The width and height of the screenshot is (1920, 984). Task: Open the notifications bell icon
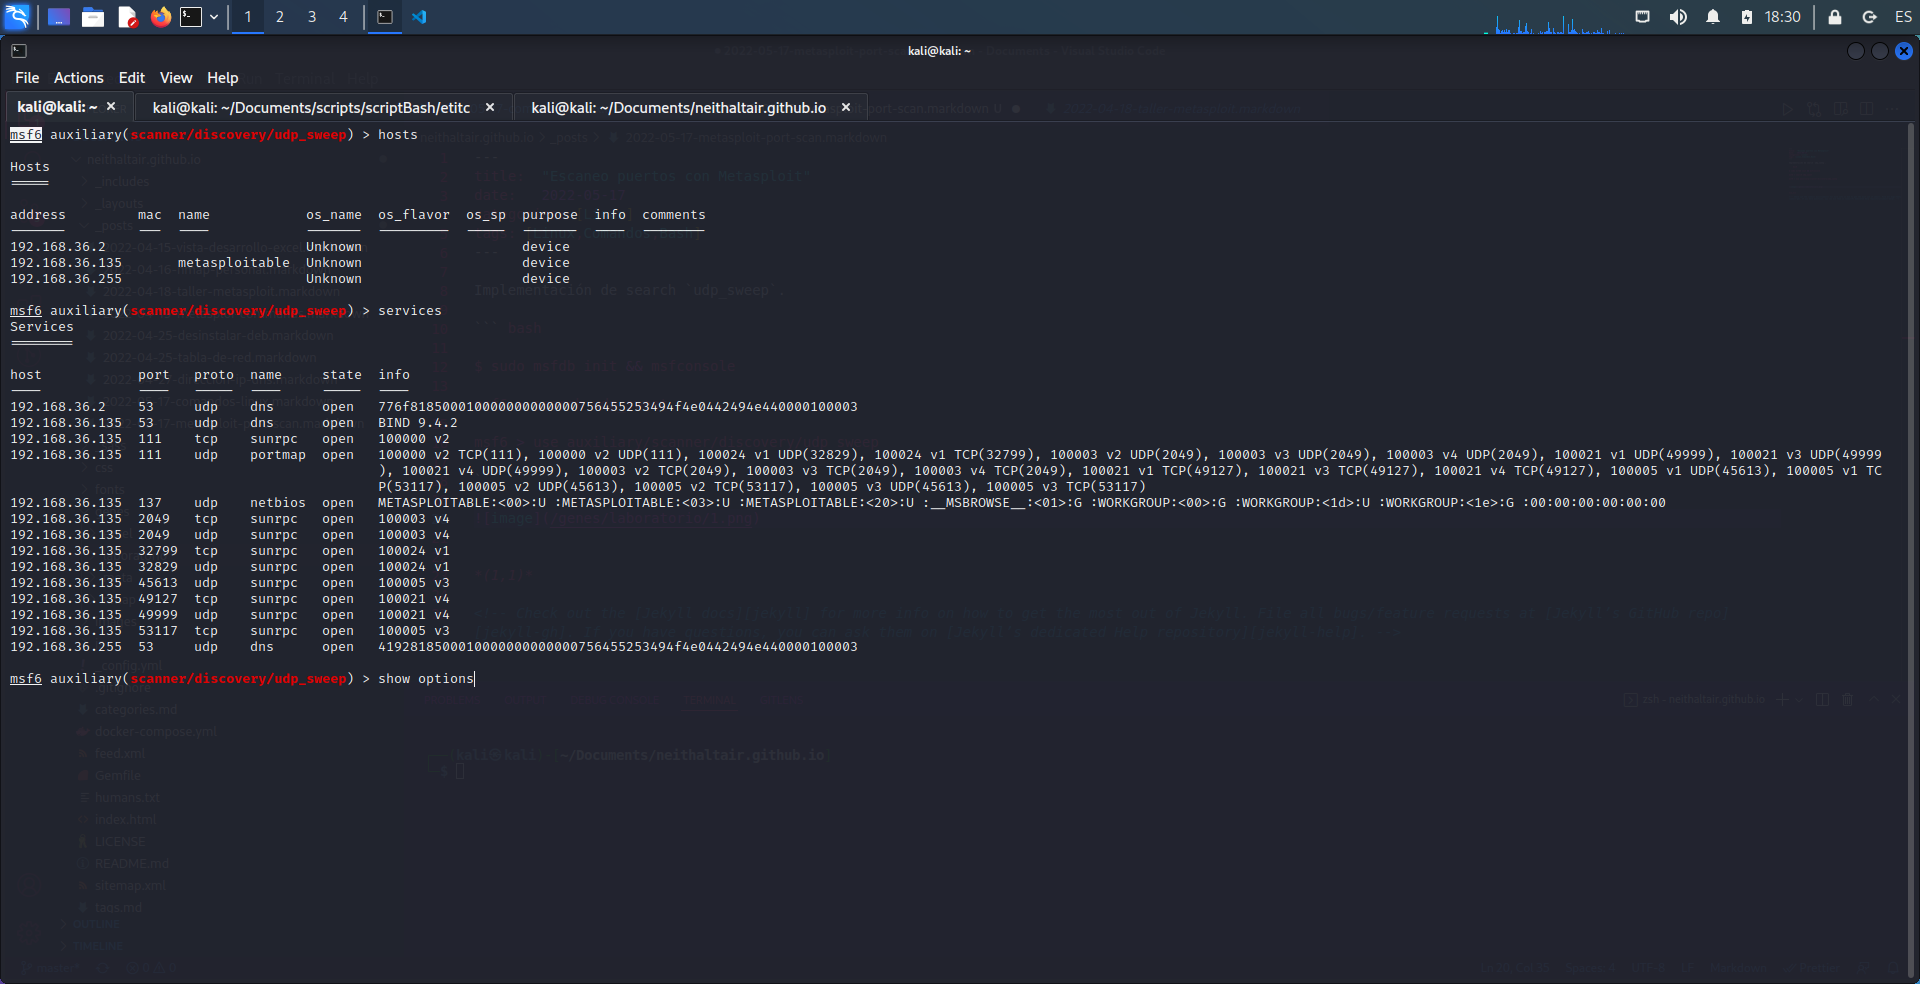1713,17
